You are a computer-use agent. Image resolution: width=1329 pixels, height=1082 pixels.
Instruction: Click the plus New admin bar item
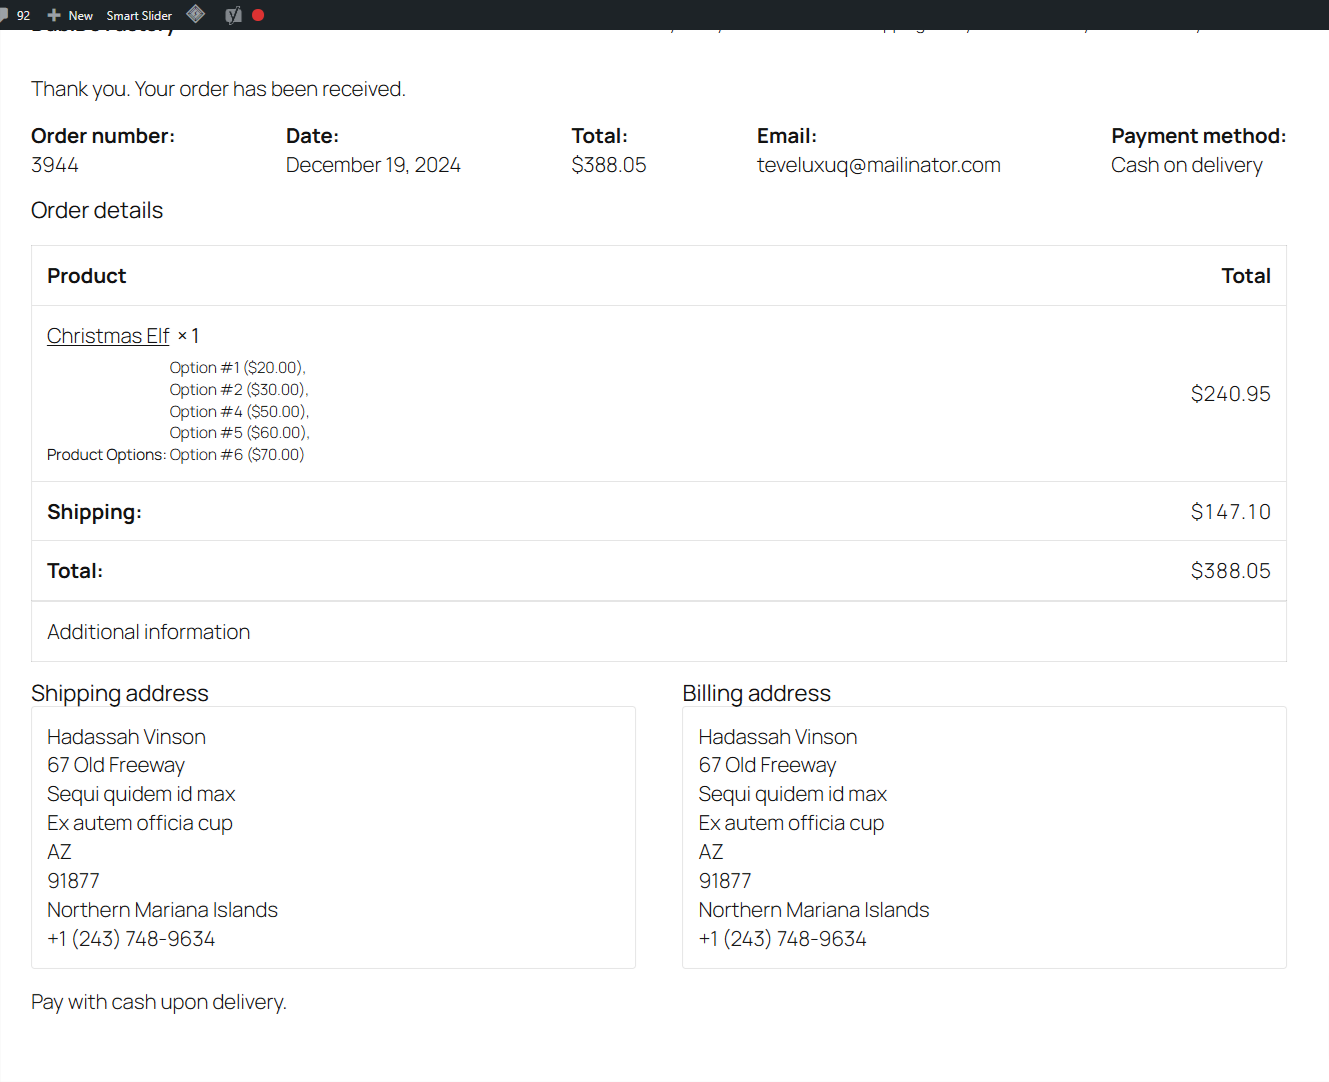70,15
